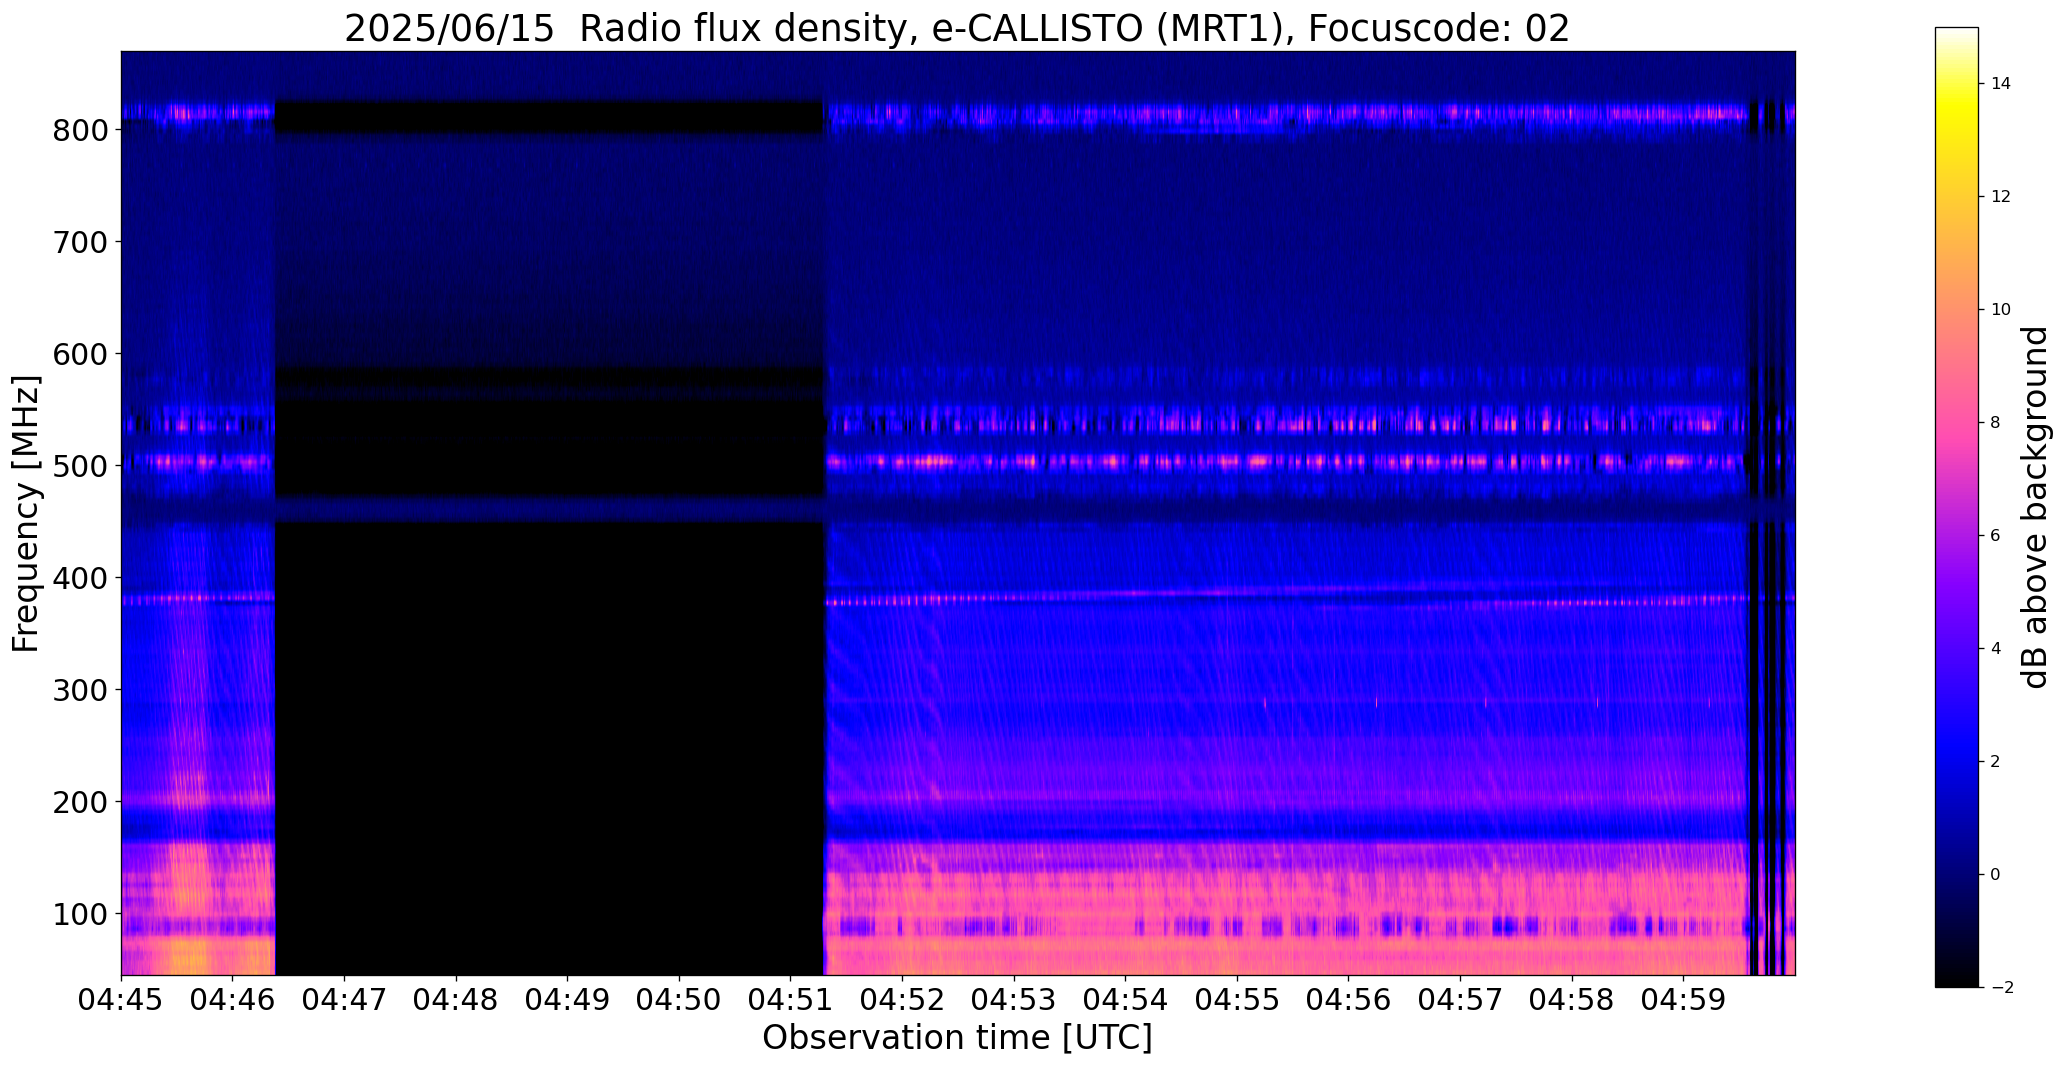The image size is (2066, 1067).
Task: Click the Frequency [MHz] axis label
Action: pyautogui.click(x=26, y=513)
